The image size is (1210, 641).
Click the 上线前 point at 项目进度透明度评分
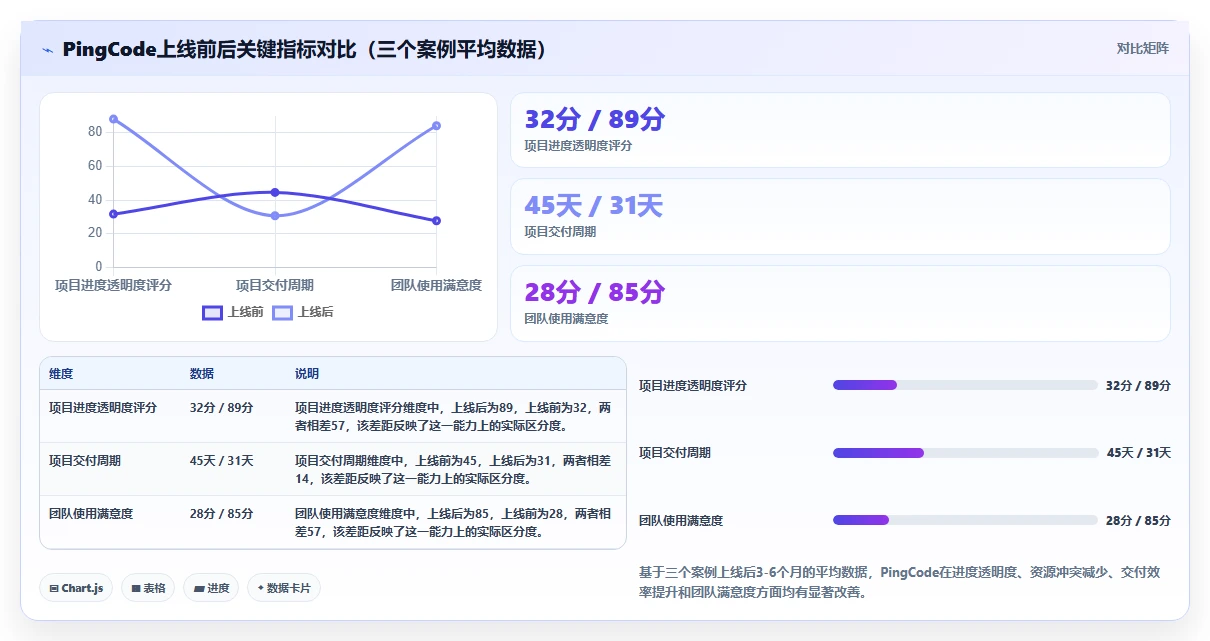tap(113, 214)
